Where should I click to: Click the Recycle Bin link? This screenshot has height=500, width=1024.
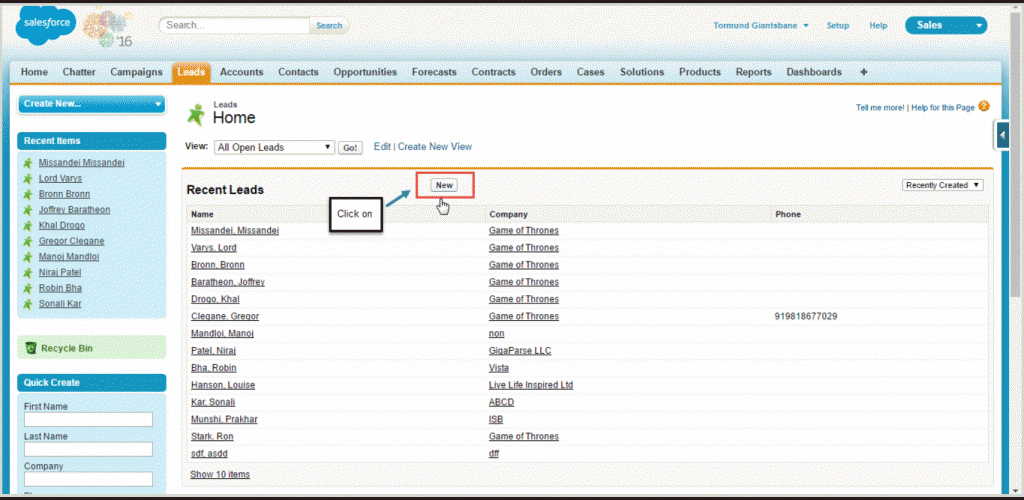point(67,349)
